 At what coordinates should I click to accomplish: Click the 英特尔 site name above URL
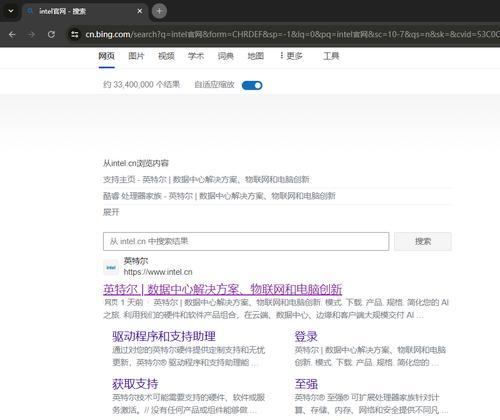tap(136, 261)
